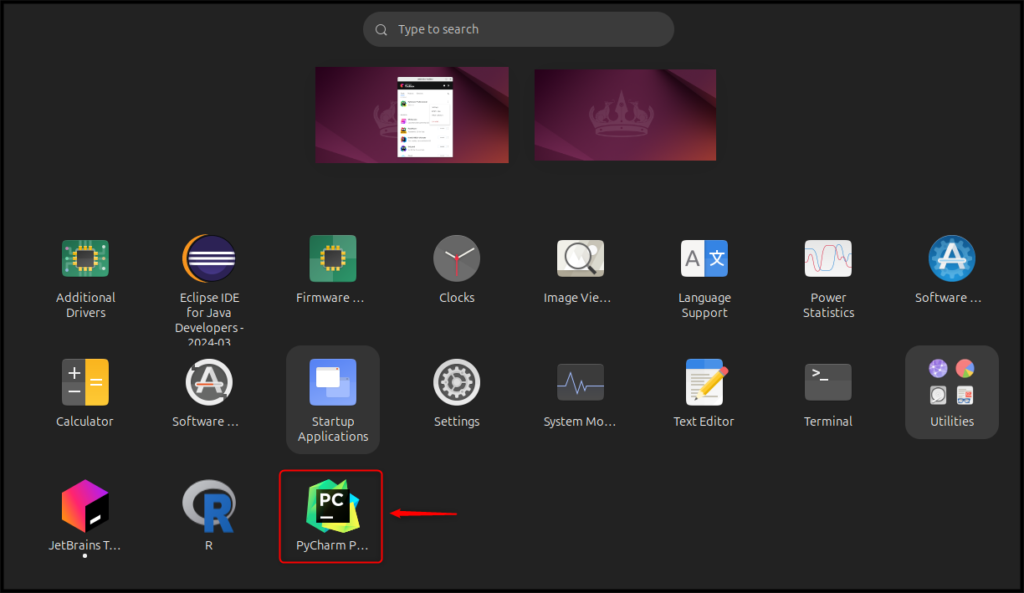Open the R statistical software
The height and width of the screenshot is (593, 1024).
pos(208,507)
